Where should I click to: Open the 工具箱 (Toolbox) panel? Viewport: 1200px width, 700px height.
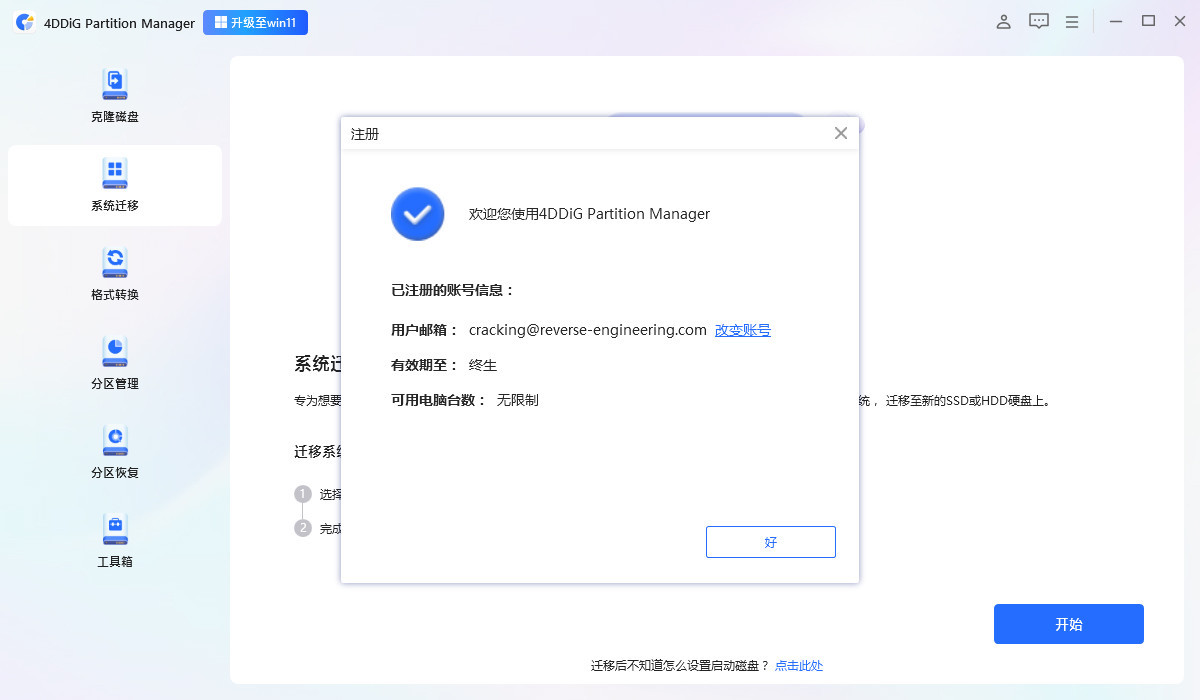point(114,540)
